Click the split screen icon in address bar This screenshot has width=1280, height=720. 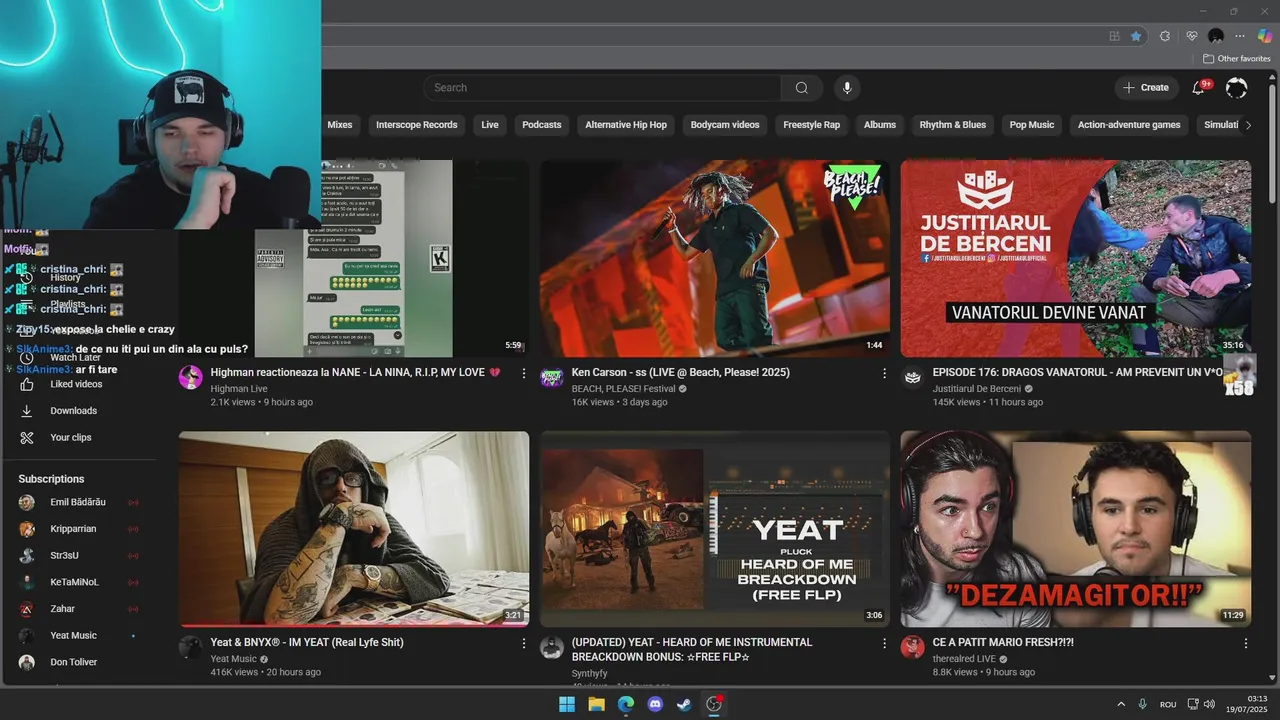pyautogui.click(x=1114, y=36)
